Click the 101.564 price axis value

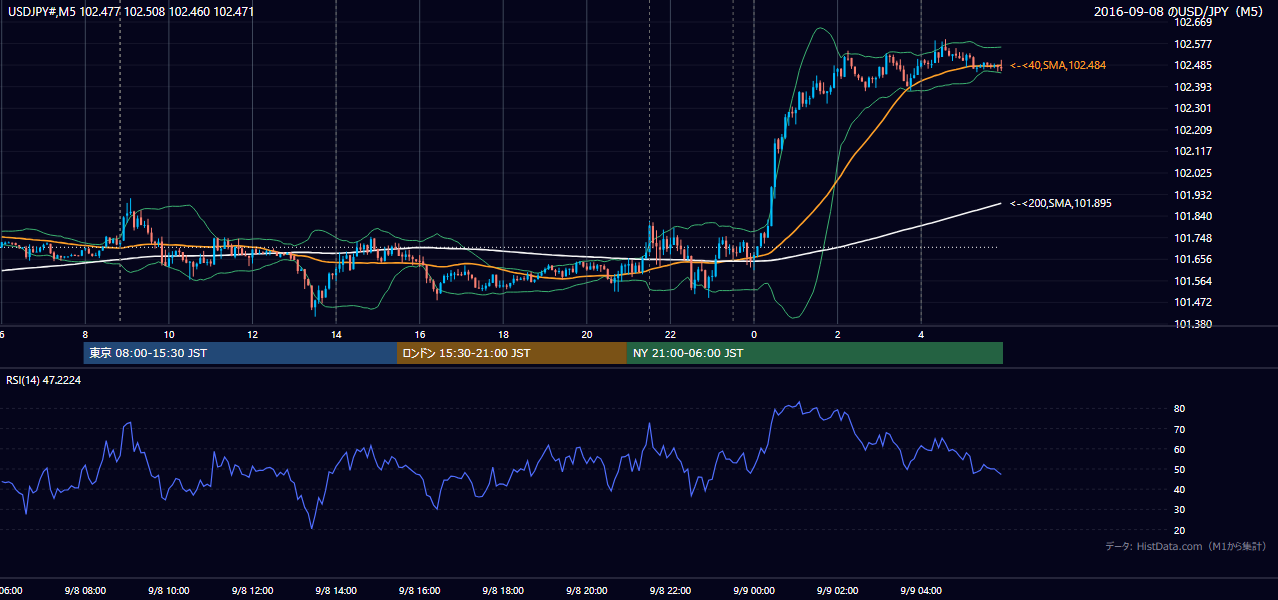point(1192,281)
